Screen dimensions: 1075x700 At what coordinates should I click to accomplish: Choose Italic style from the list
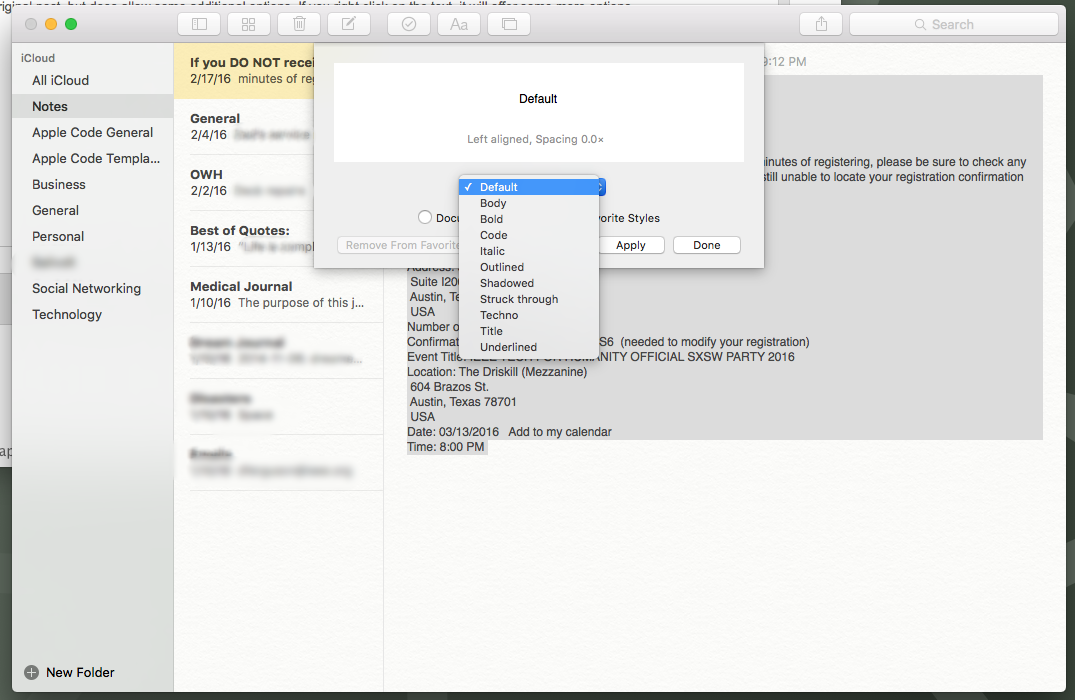click(x=529, y=251)
